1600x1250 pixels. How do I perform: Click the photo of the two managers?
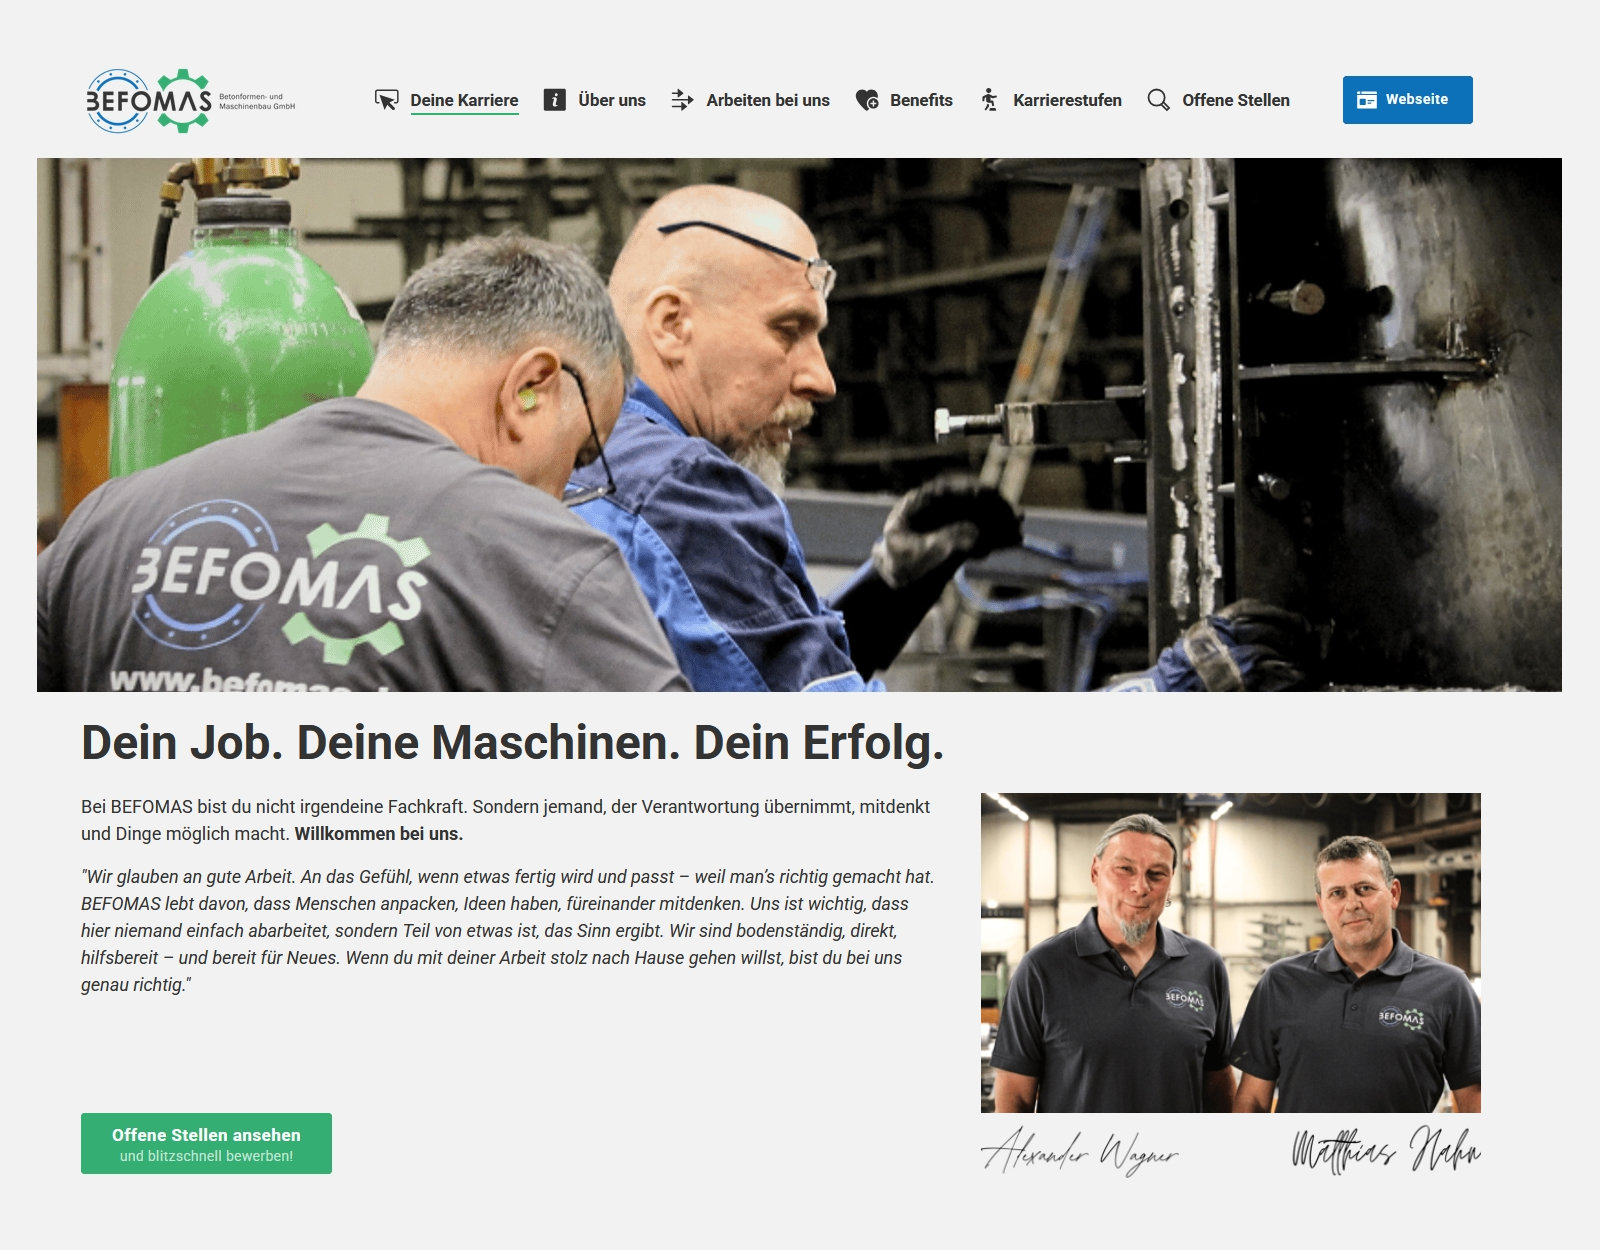coord(1230,952)
